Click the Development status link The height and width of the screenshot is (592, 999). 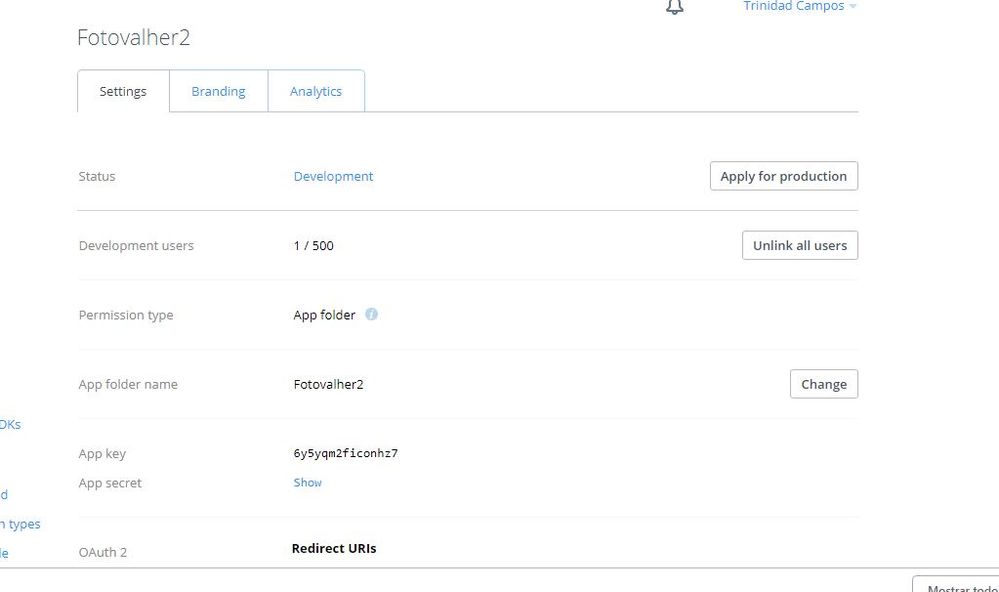point(333,176)
